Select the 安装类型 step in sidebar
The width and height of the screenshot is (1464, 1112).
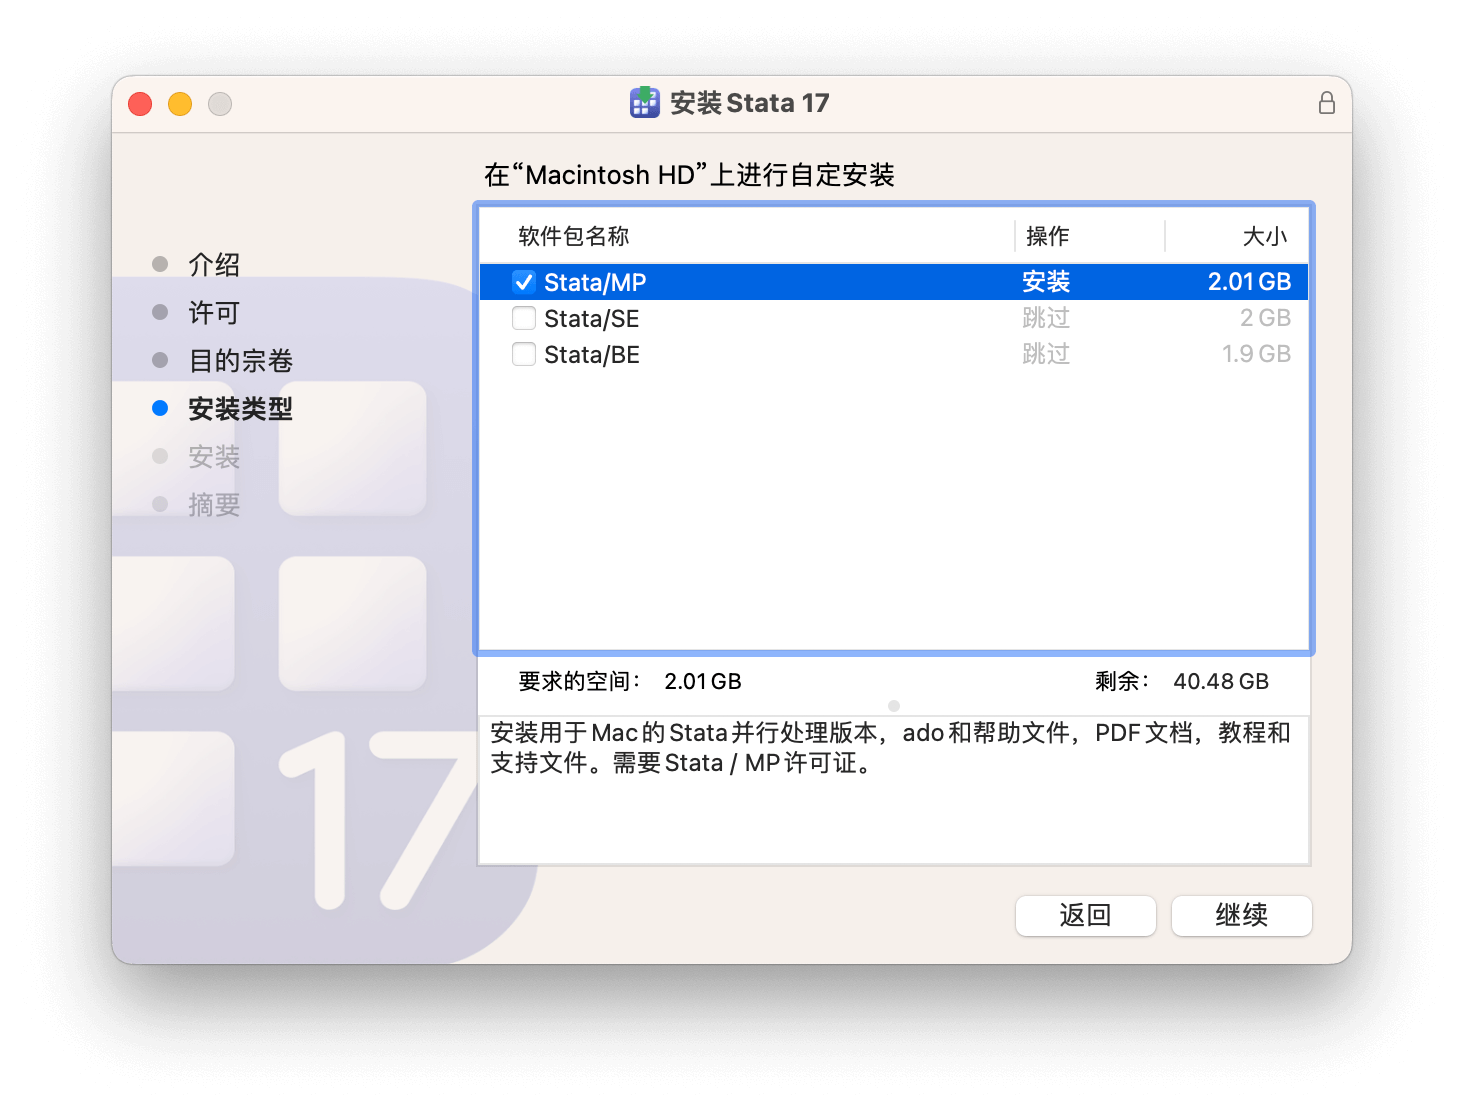tap(240, 408)
